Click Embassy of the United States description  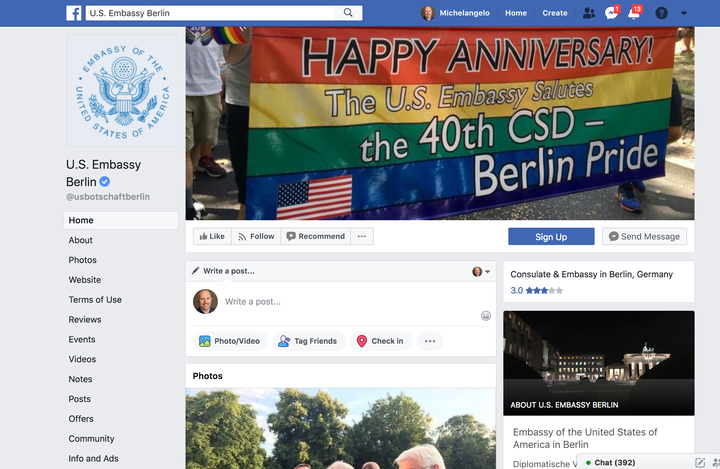click(585, 438)
